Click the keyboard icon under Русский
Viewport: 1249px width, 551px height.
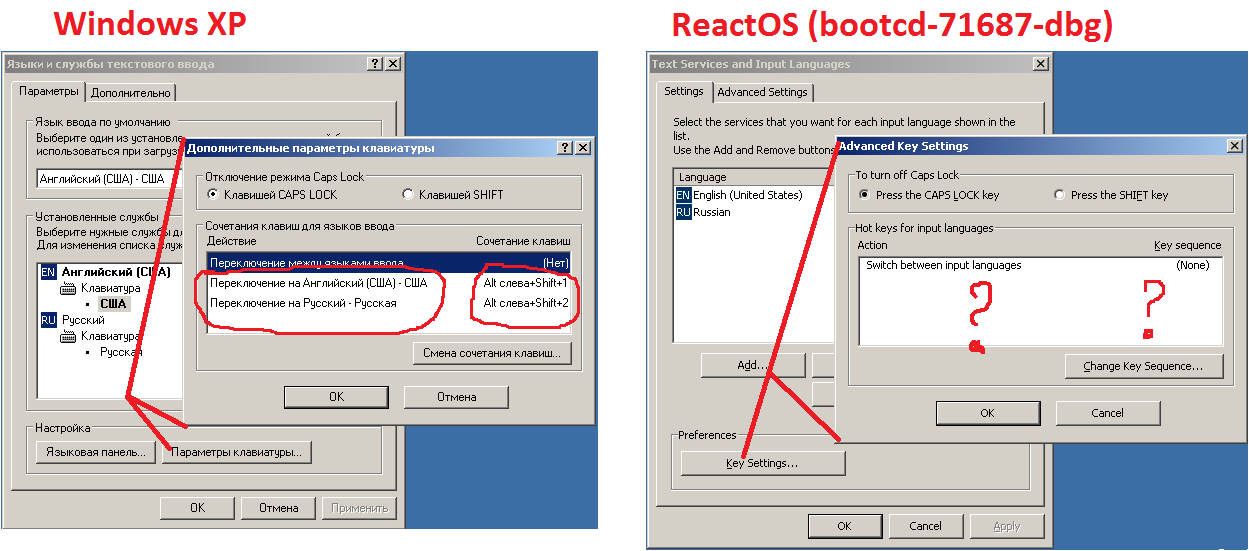69,336
